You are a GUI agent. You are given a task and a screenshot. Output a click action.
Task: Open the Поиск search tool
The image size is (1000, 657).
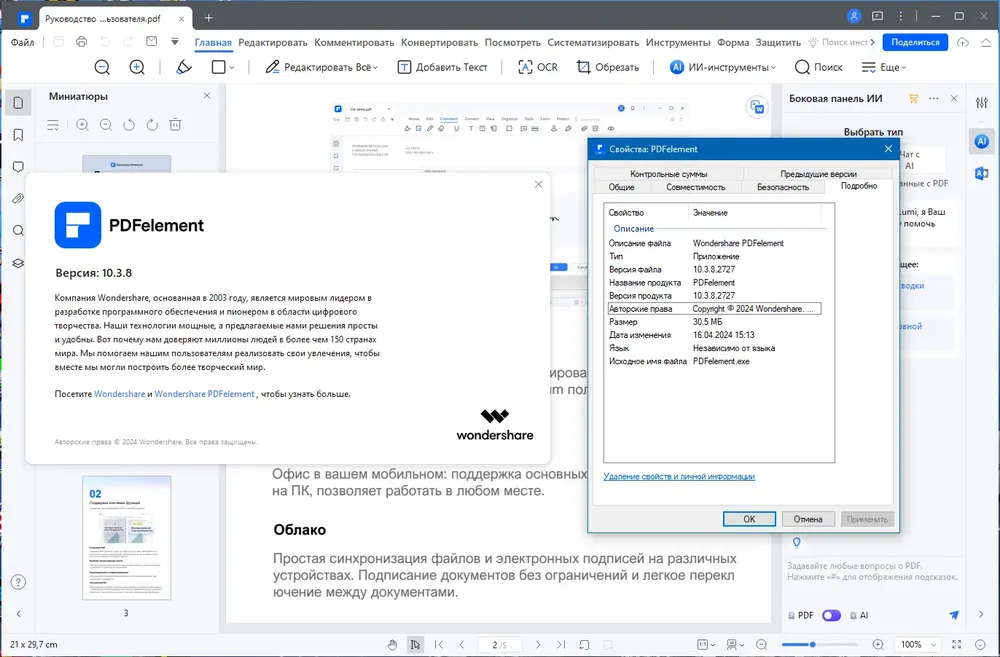click(819, 67)
